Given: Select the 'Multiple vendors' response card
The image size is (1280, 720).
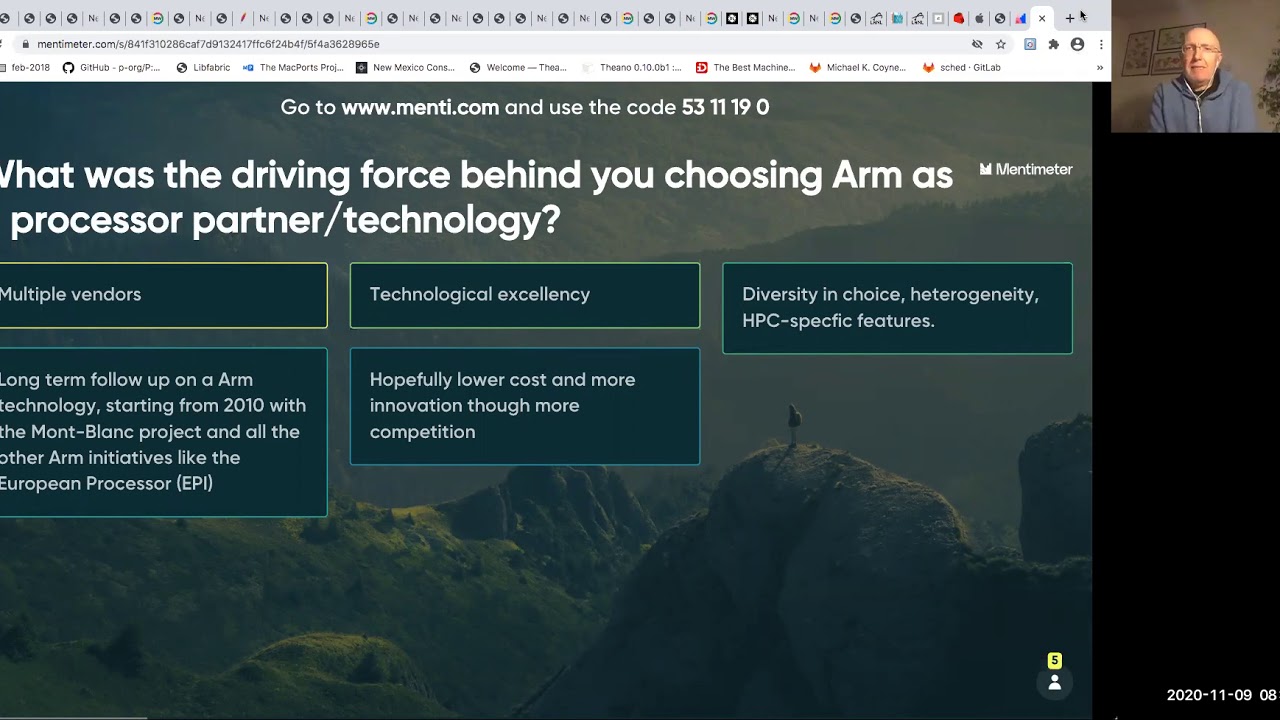Looking at the screenshot, I should pos(163,295).
